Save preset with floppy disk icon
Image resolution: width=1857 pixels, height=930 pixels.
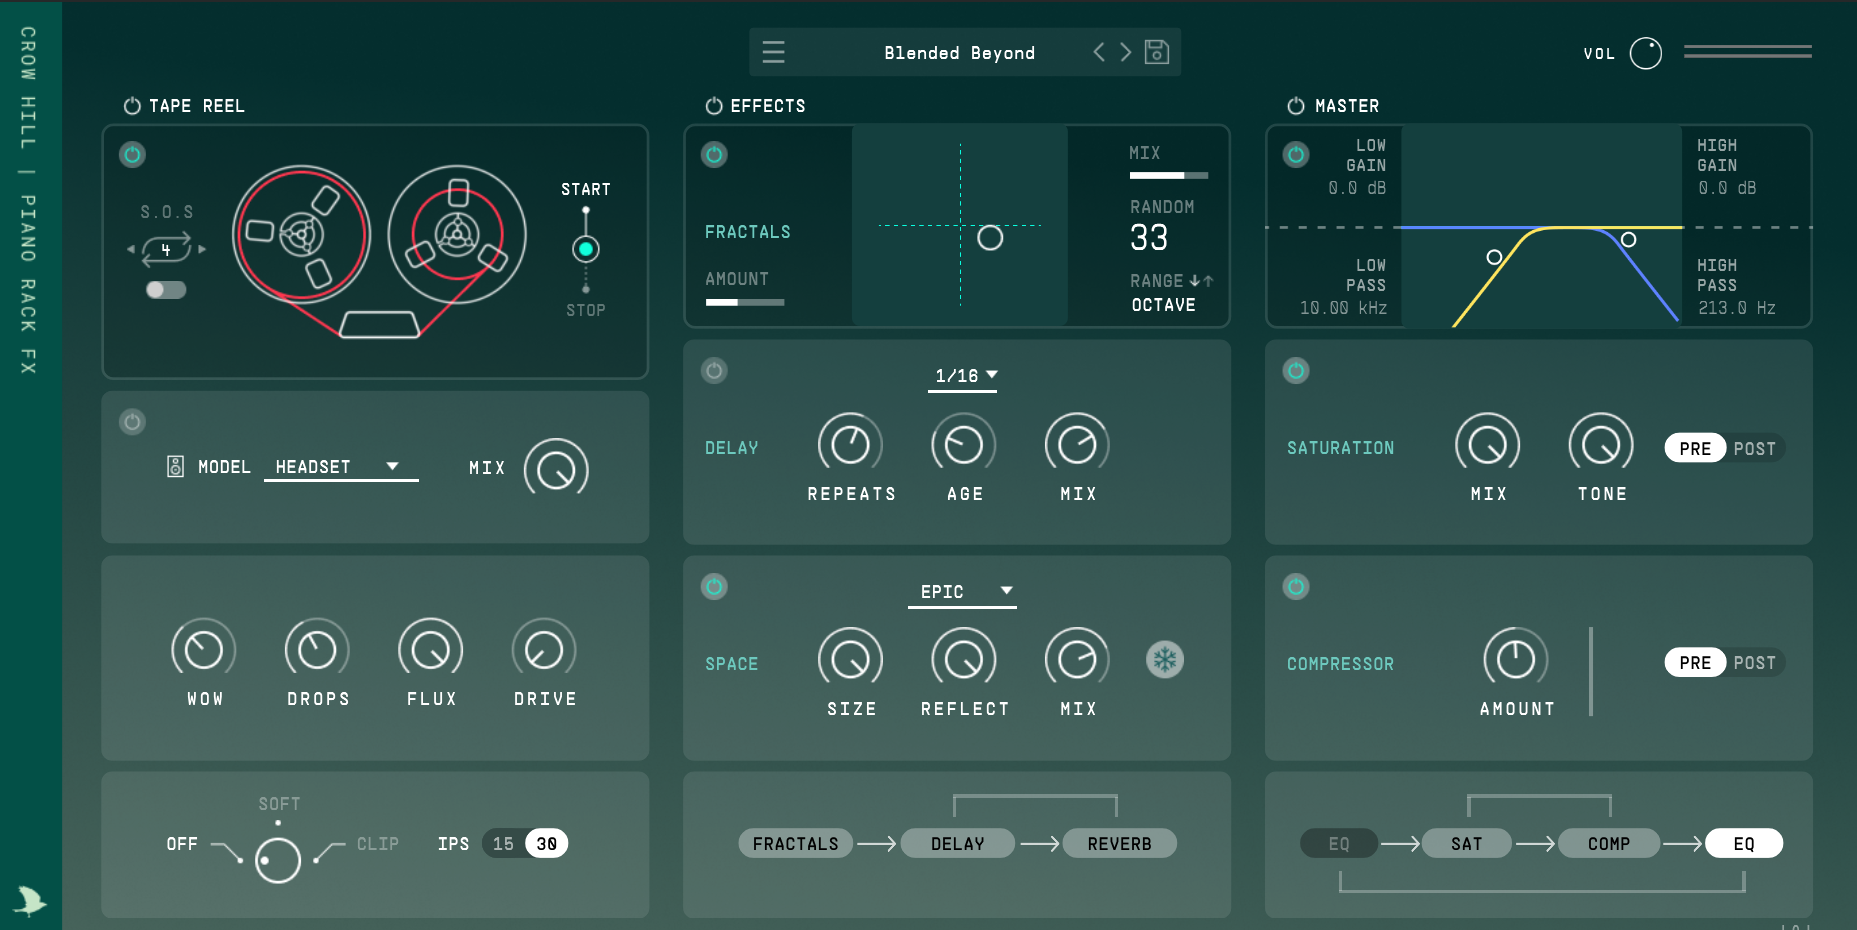coord(1157,52)
